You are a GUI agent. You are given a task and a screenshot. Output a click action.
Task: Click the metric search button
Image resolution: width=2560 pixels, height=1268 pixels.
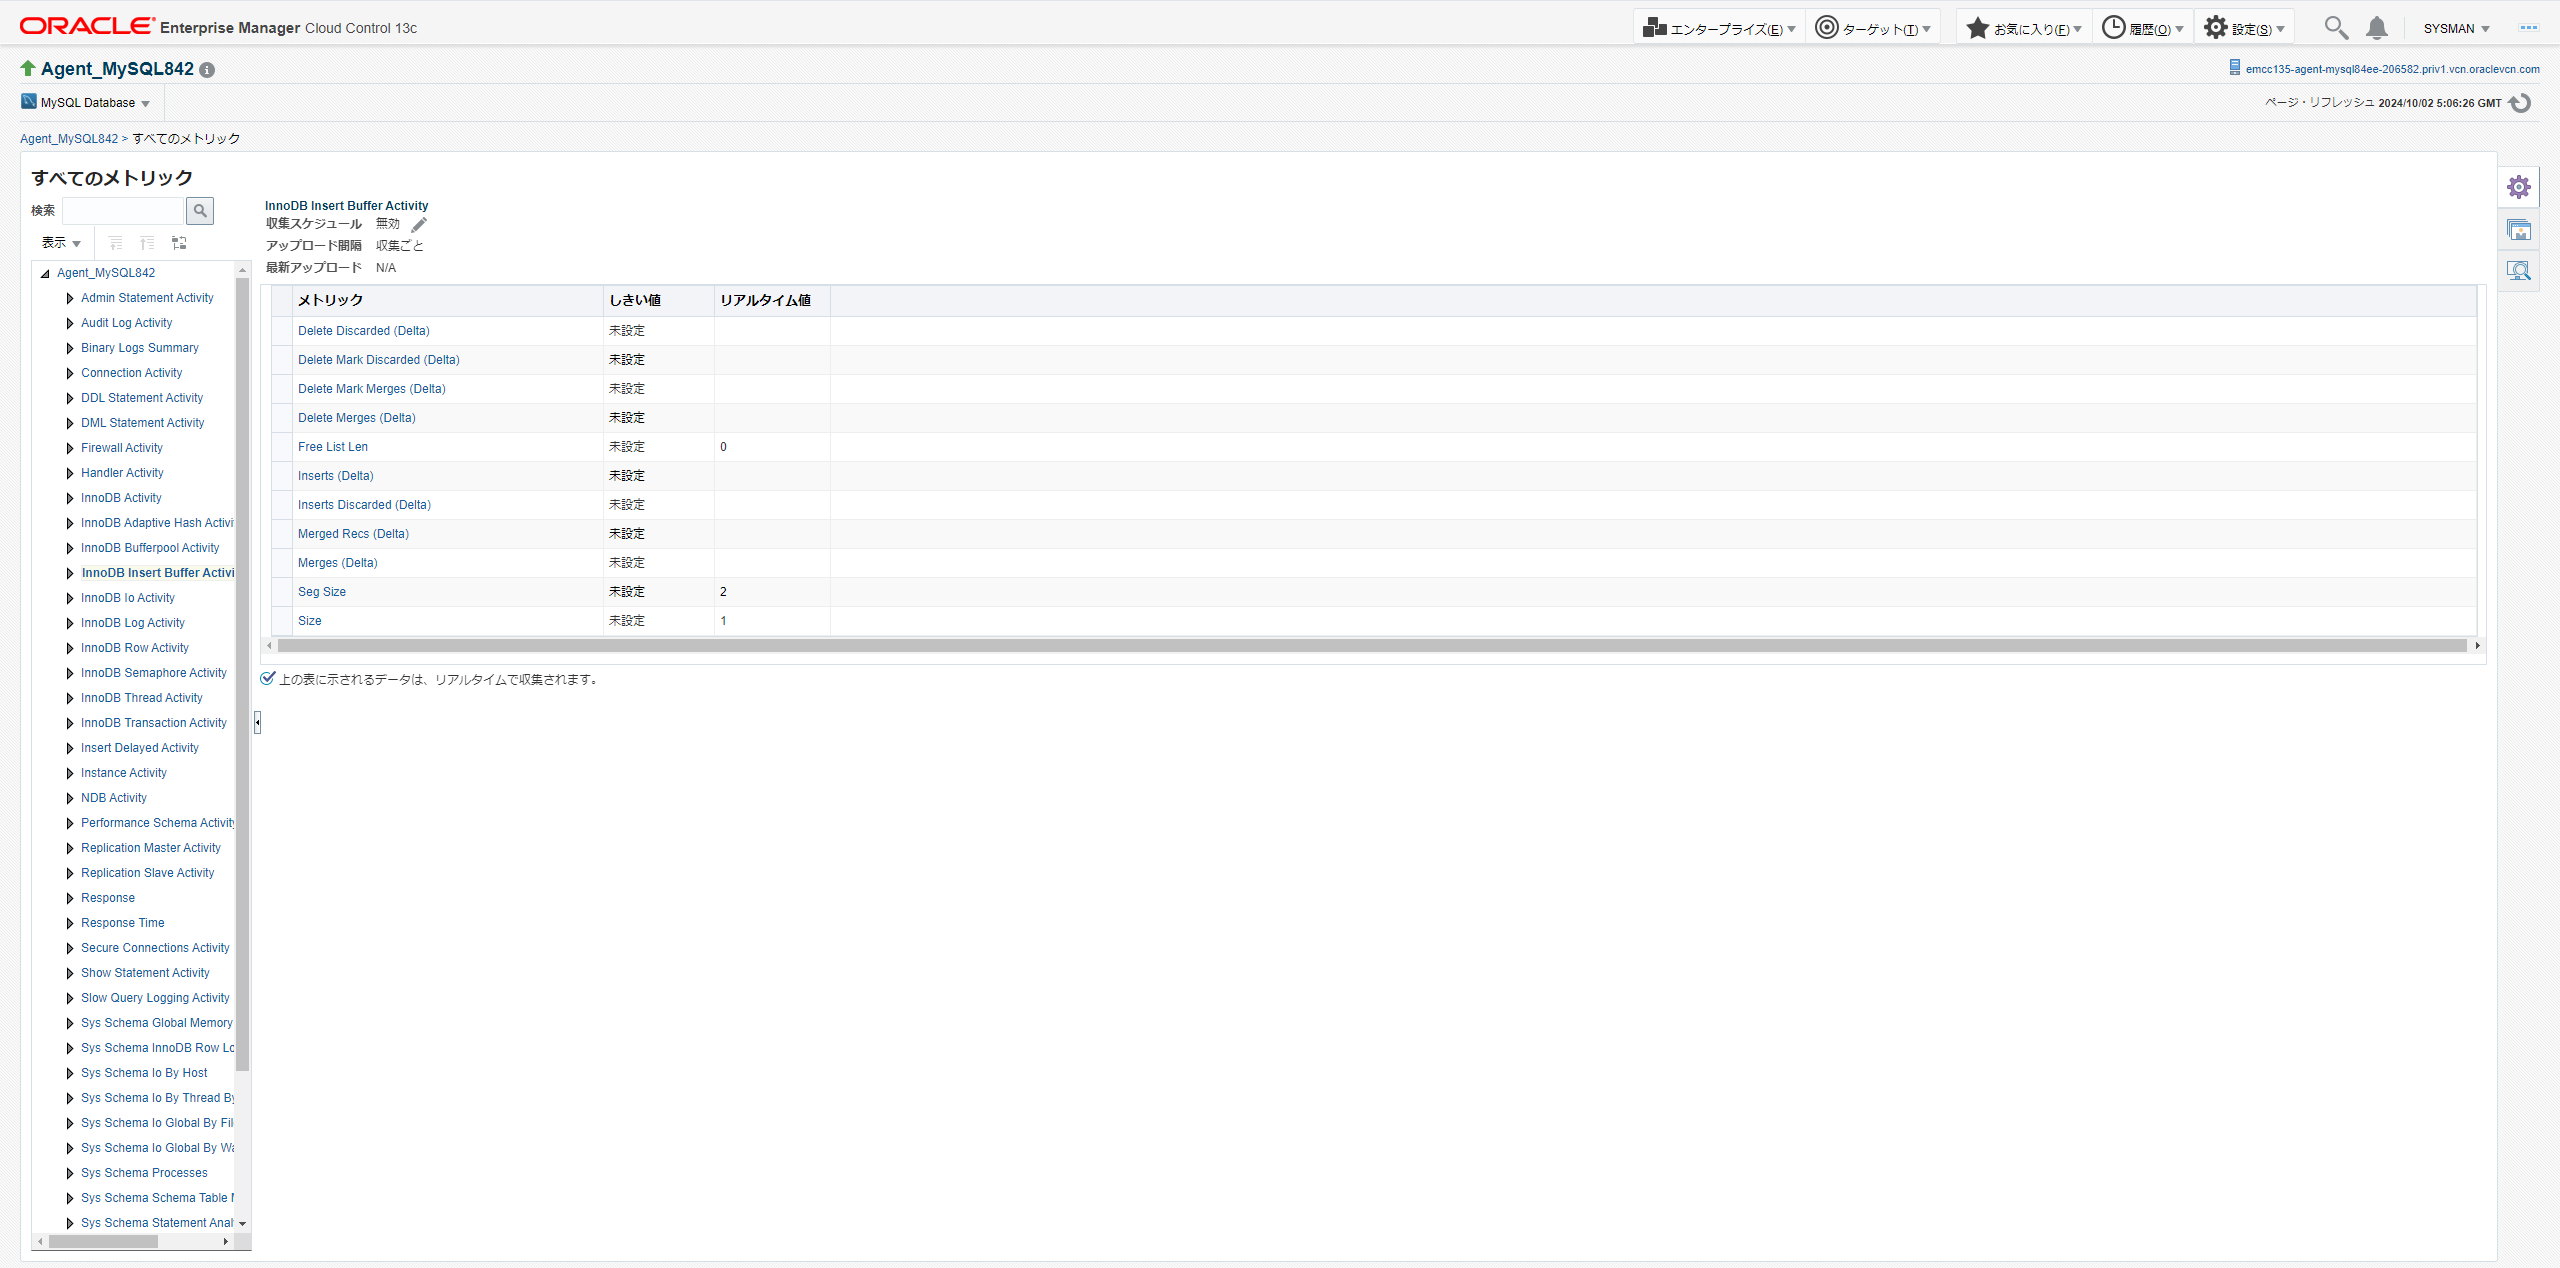[200, 211]
